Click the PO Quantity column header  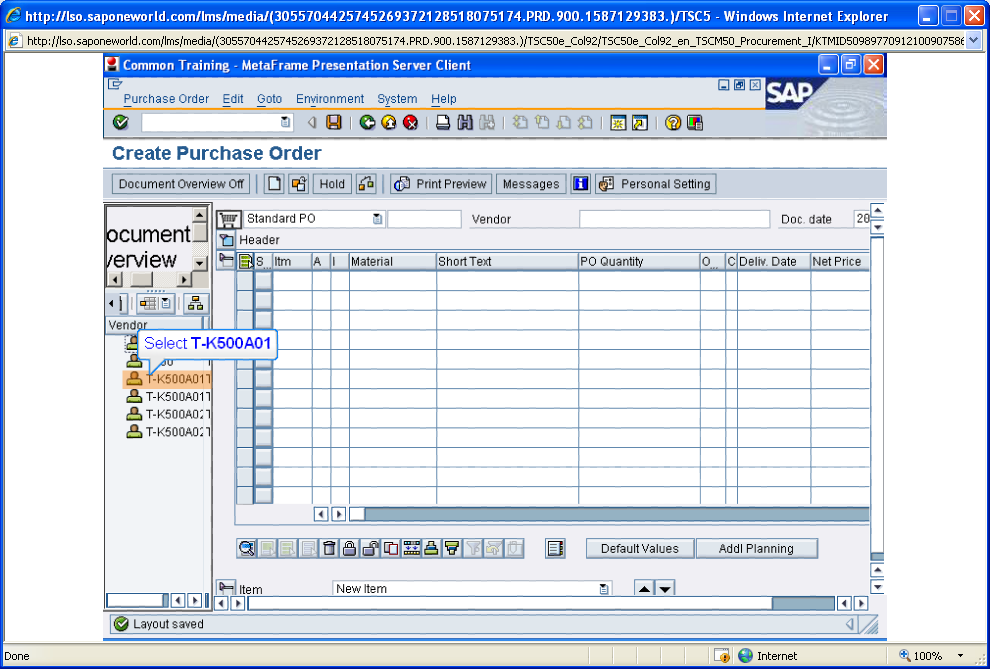[639, 261]
